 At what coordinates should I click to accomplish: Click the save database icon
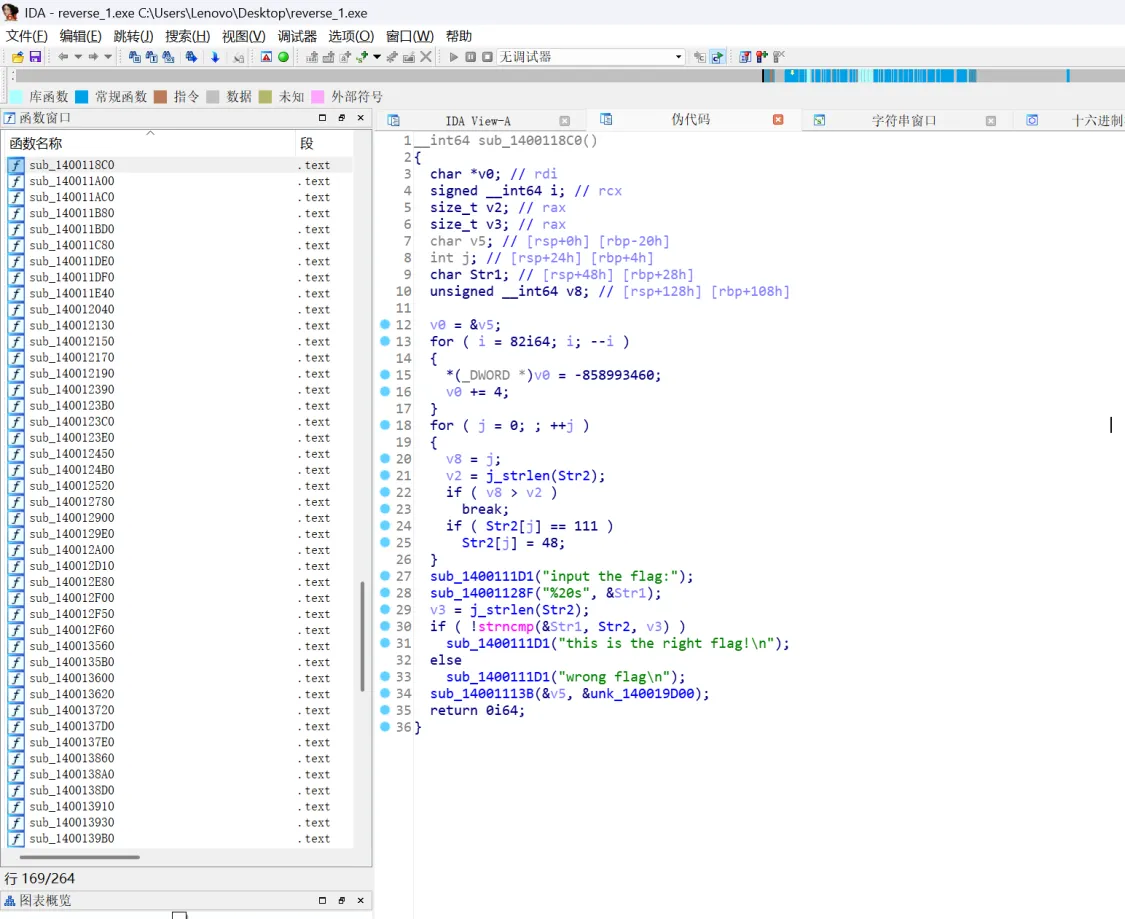point(34,57)
